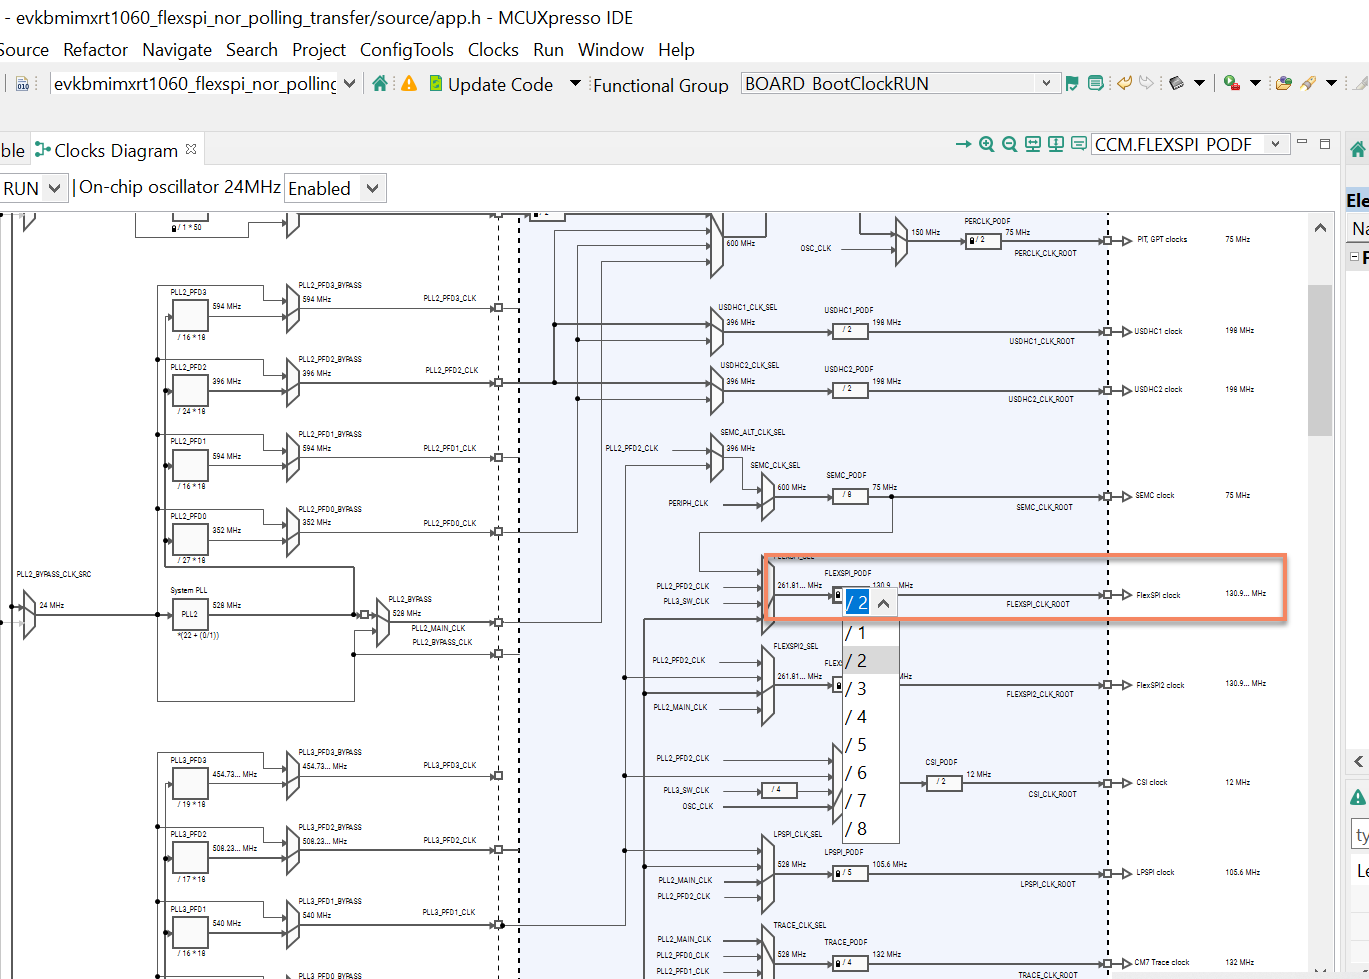Open the BOARD_BootClockRUN functional group dropdown
Screen dimensions: 1369x979
coord(1047,84)
